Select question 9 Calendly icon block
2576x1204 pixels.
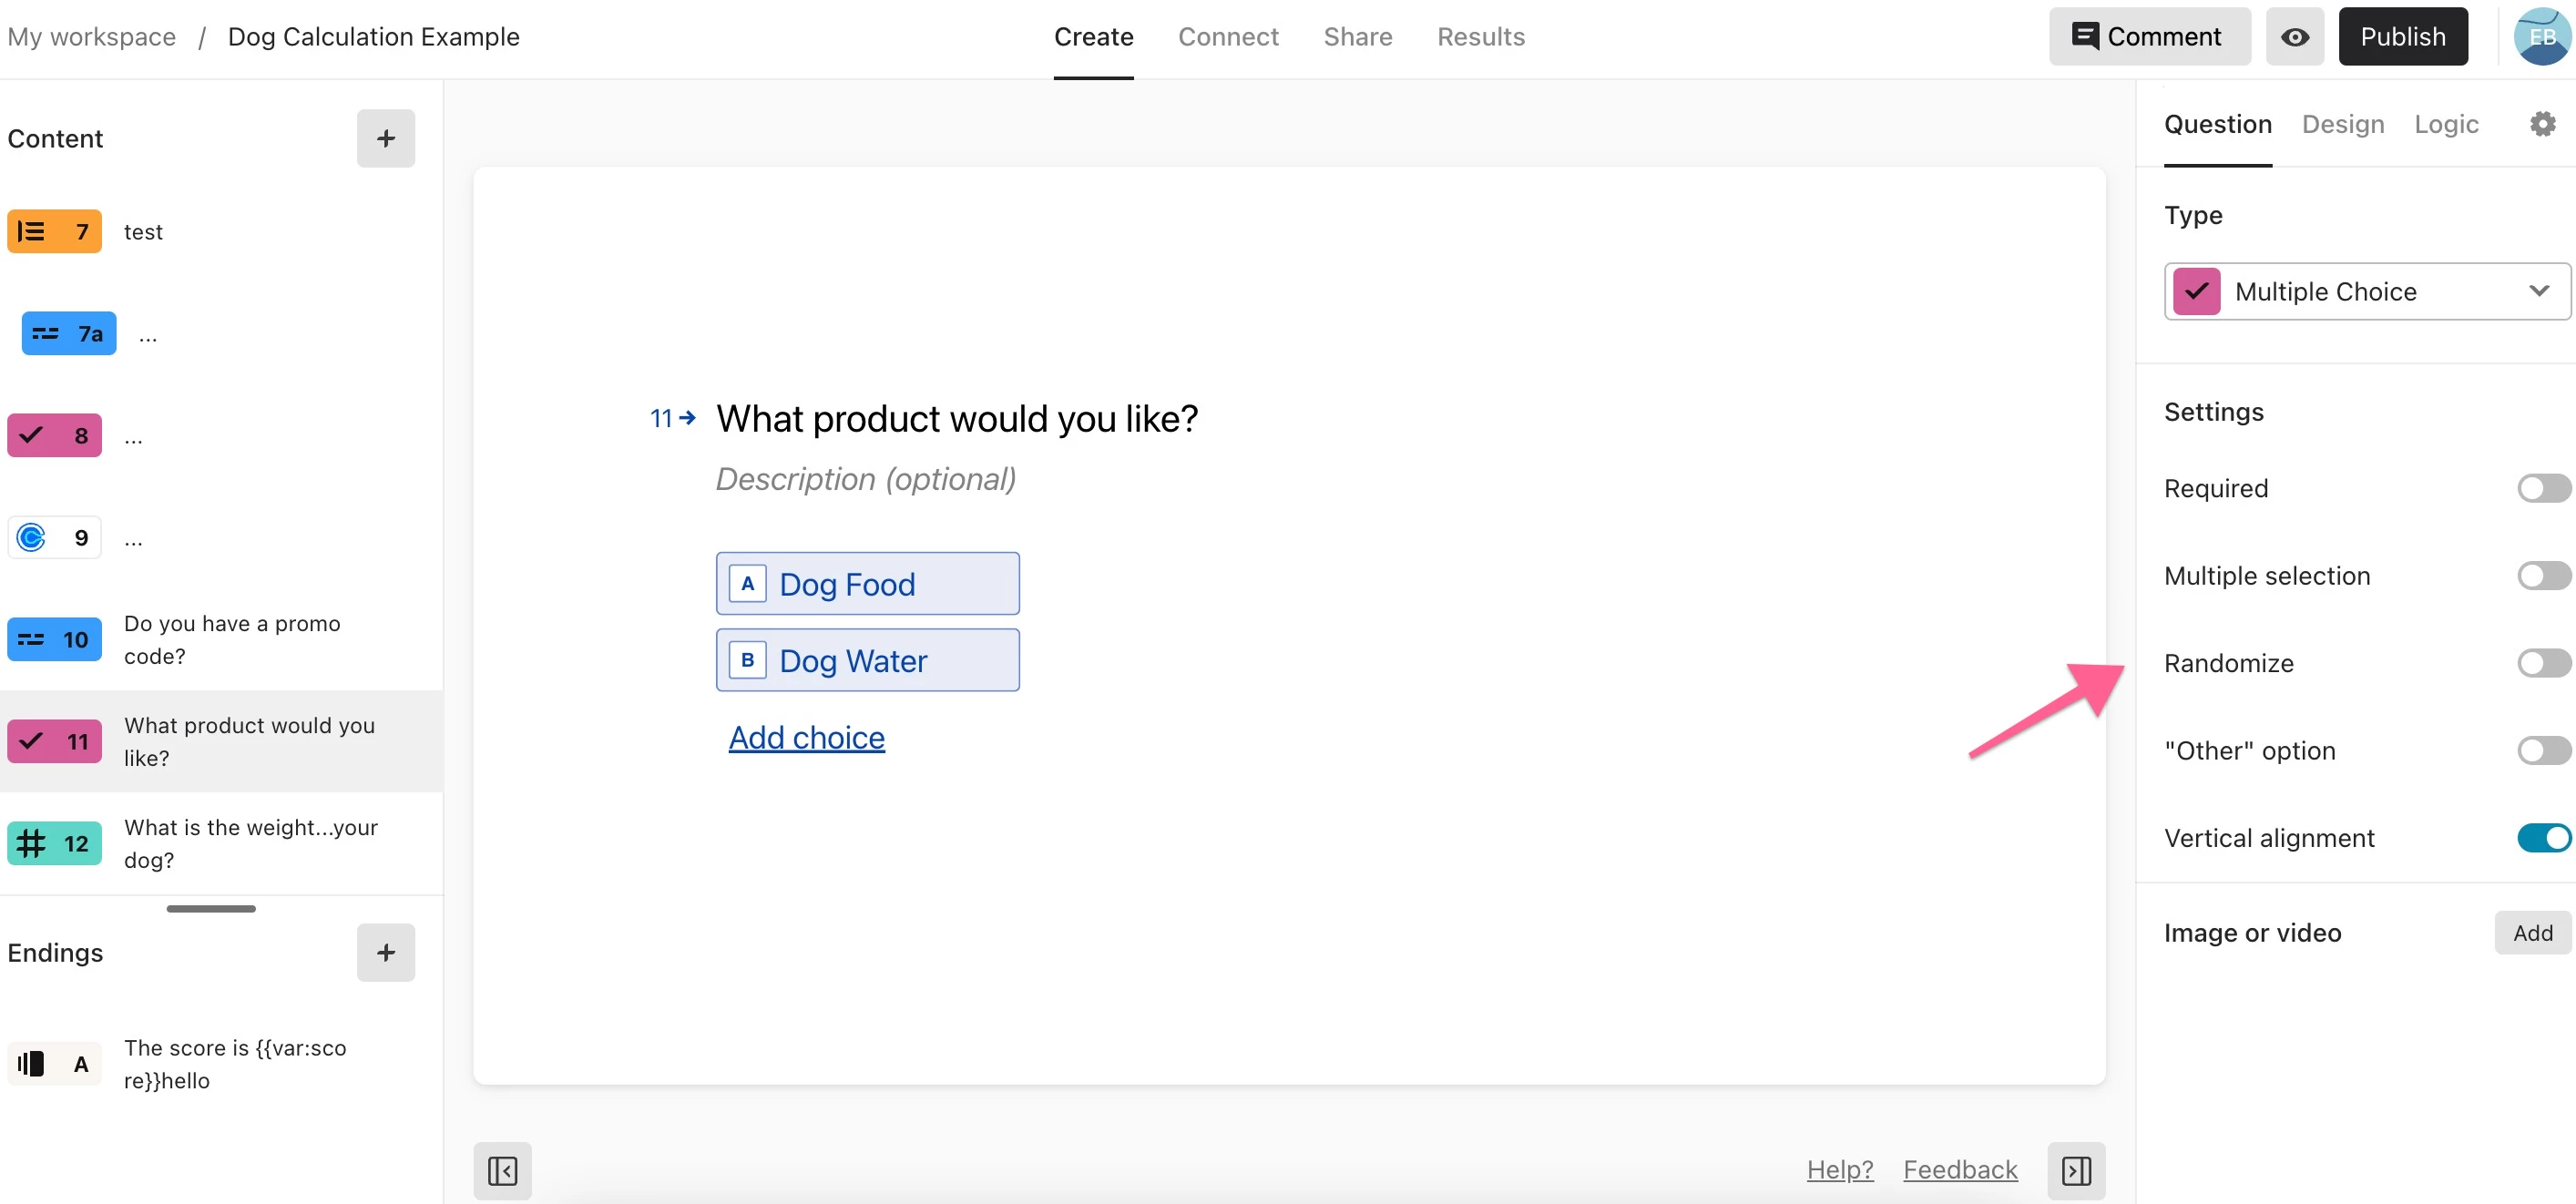tap(54, 538)
